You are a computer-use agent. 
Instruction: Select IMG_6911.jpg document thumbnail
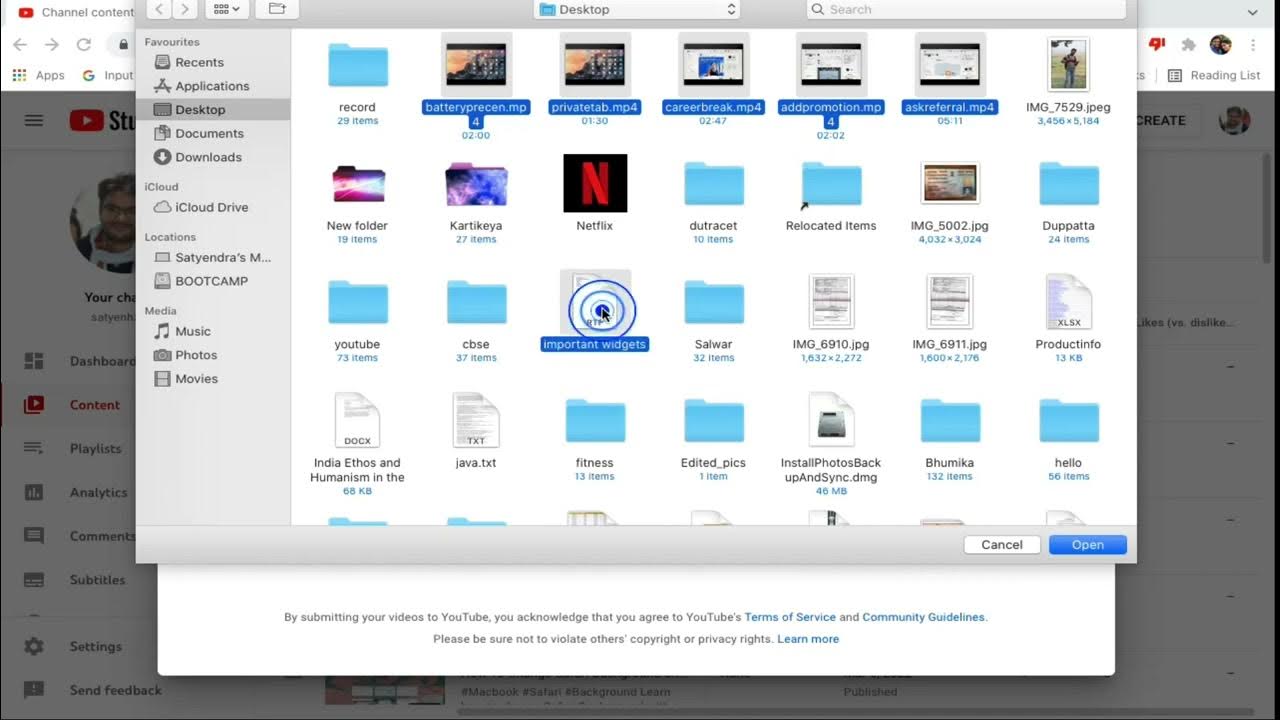coord(950,301)
